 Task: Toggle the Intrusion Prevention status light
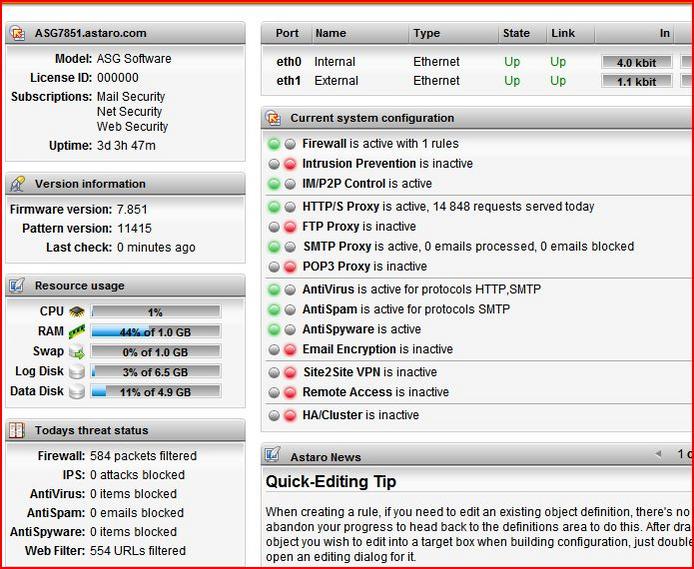tap(290, 164)
